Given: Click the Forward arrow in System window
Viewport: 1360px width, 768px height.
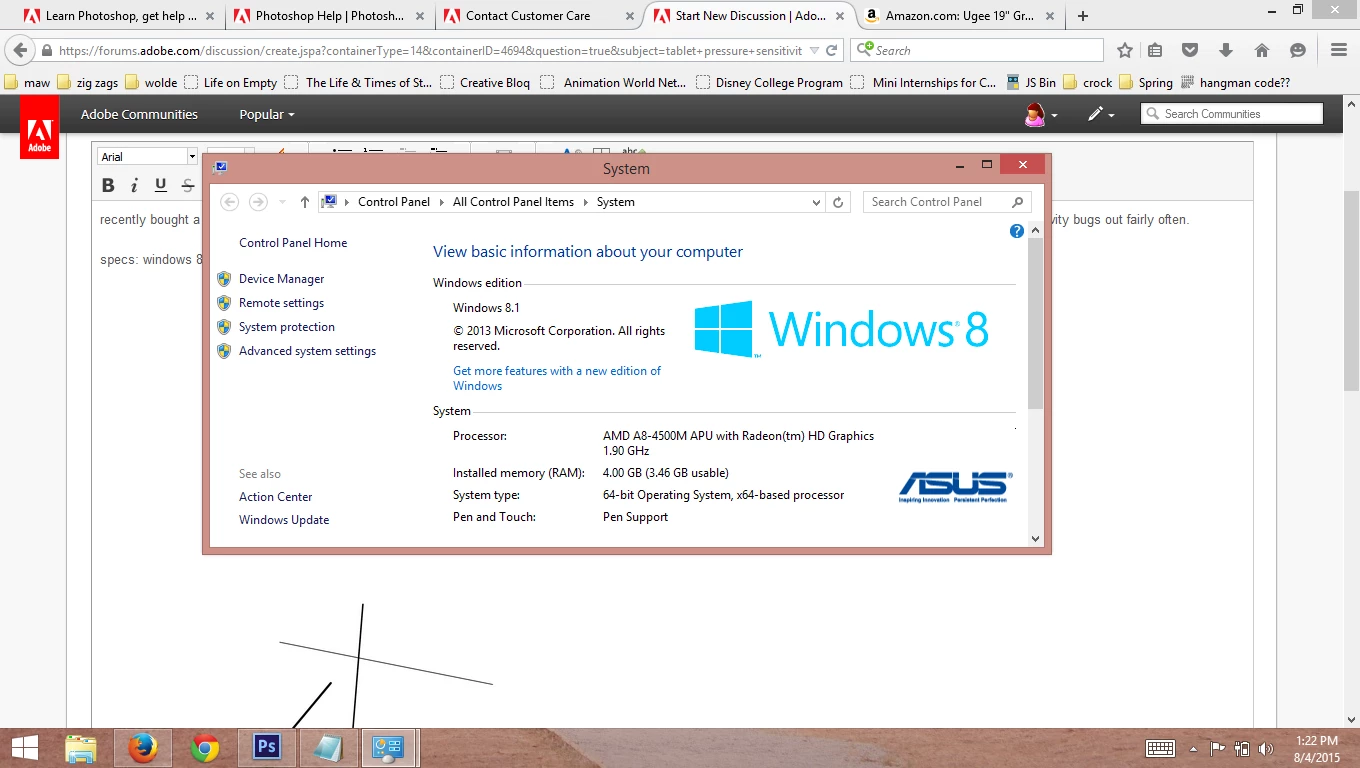Looking at the screenshot, I should point(258,202).
